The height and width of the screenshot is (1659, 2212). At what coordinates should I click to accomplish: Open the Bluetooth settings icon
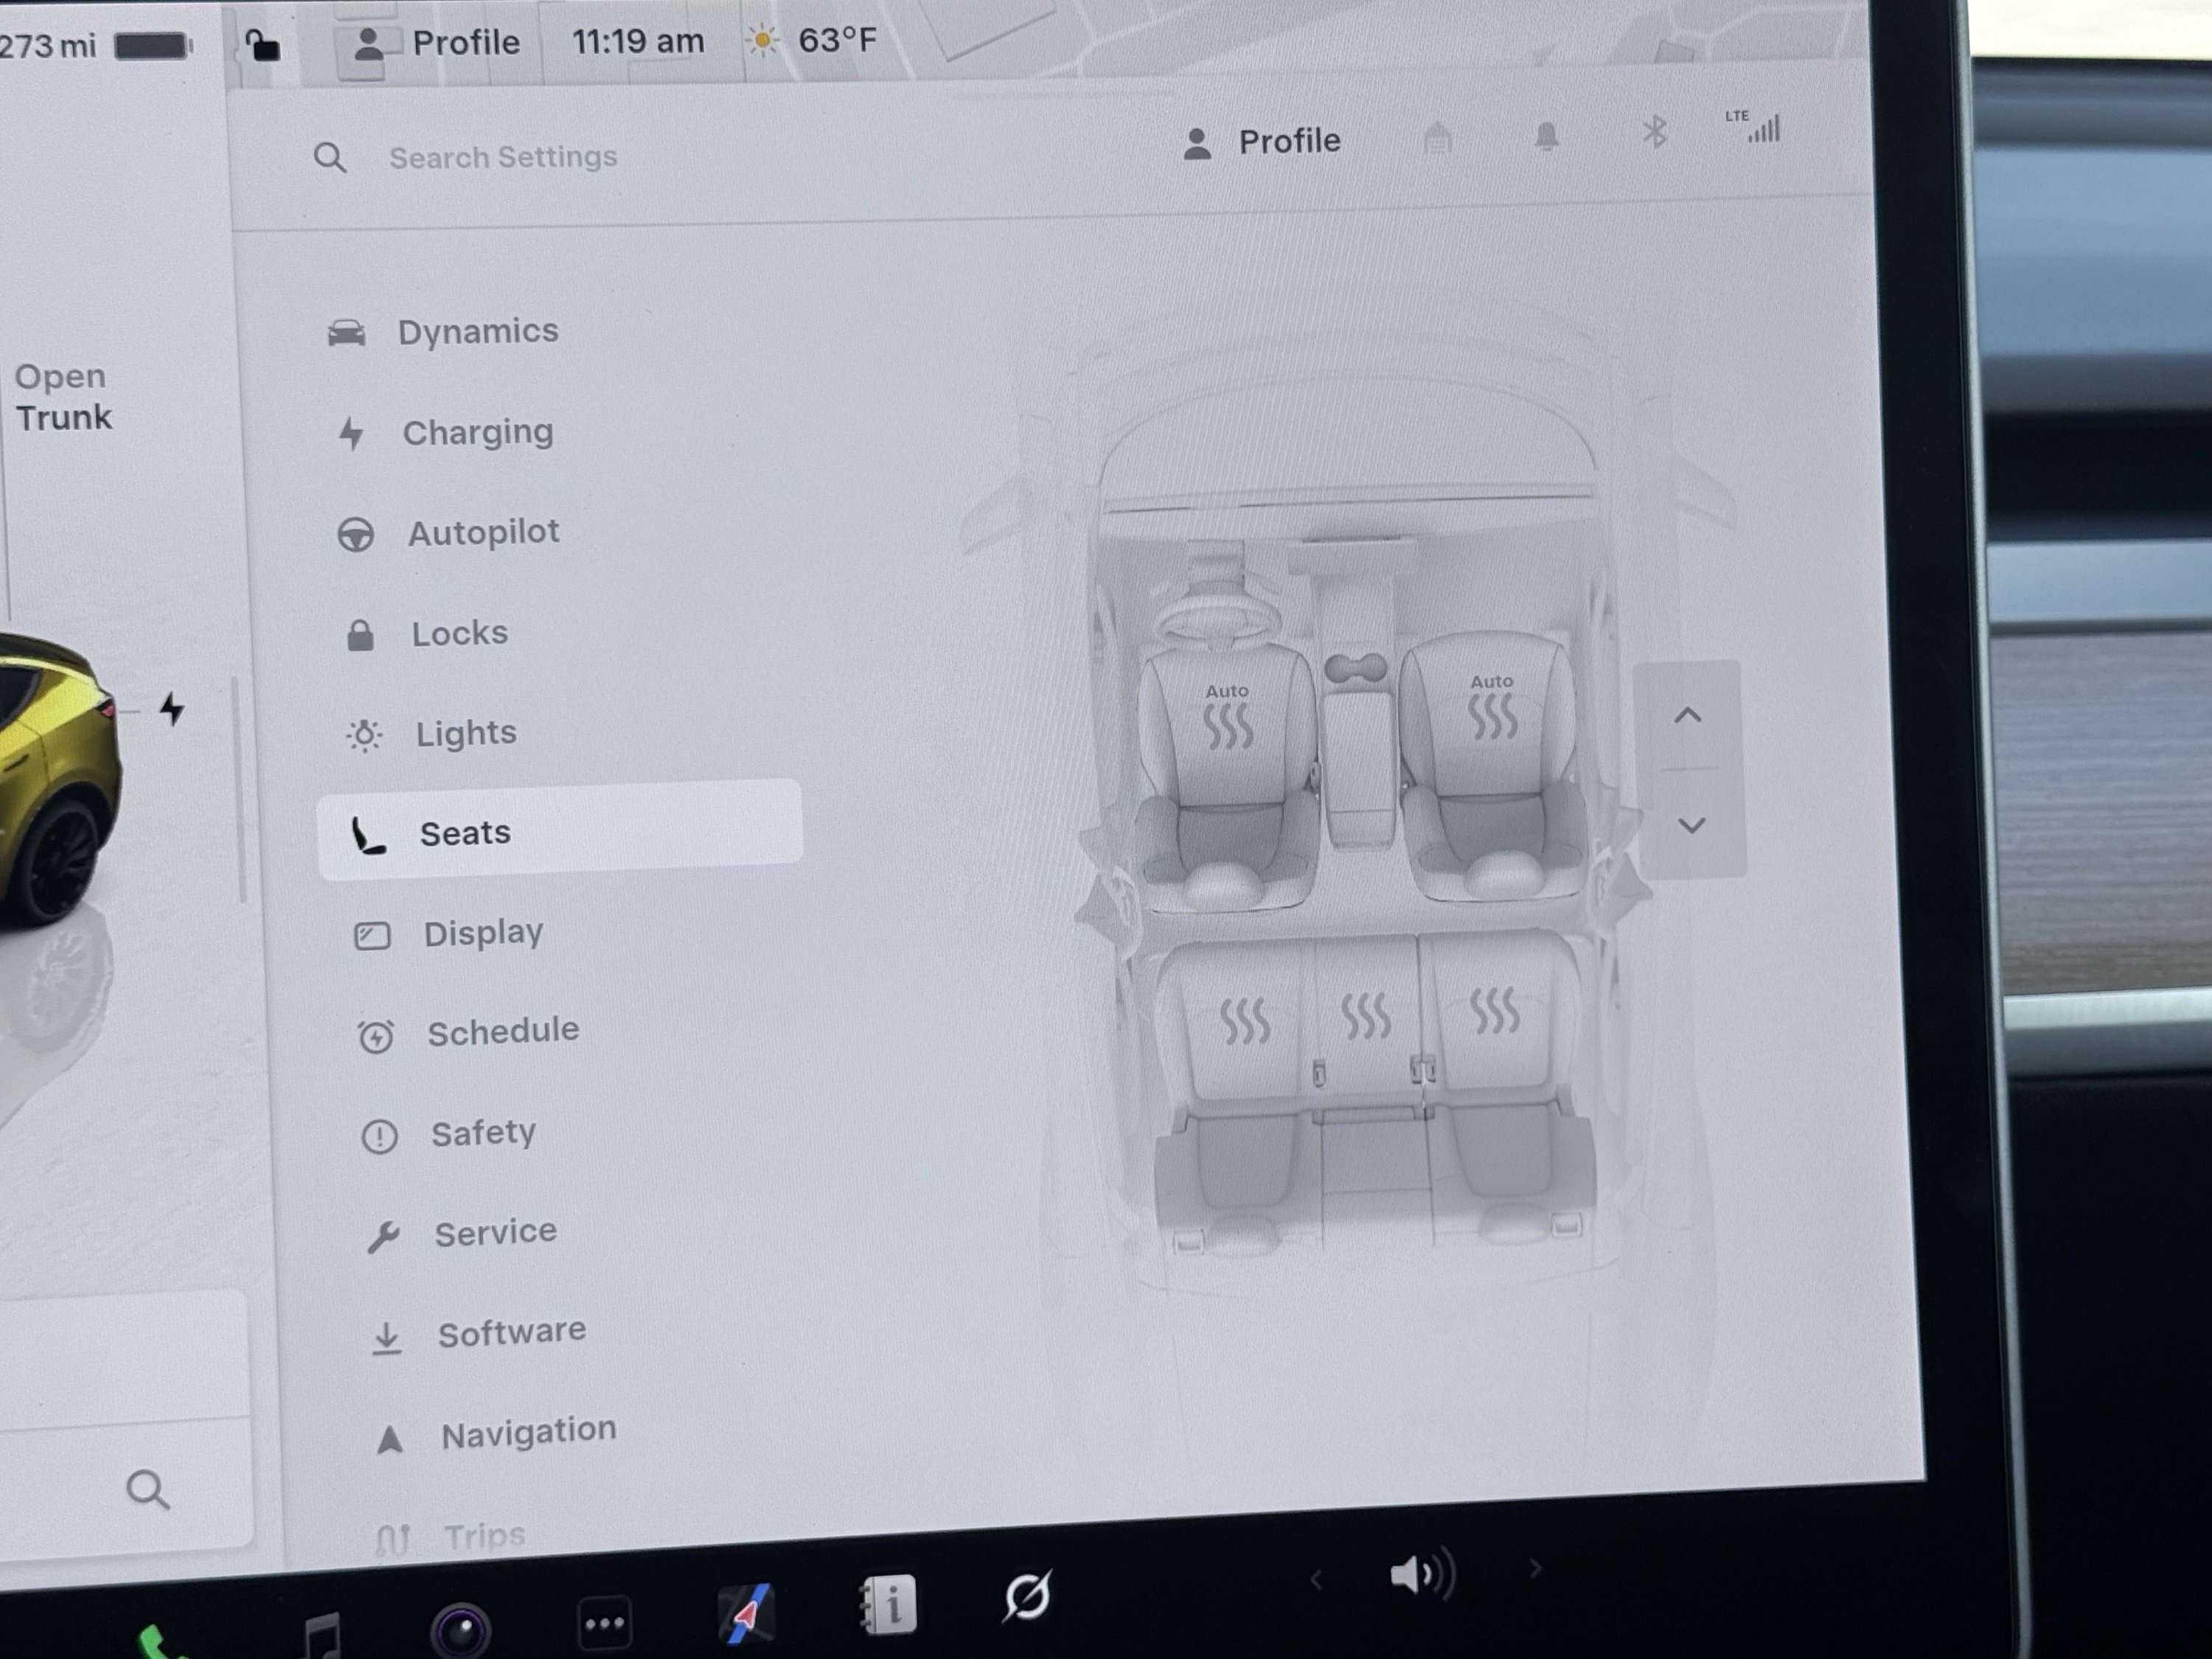pos(1655,131)
